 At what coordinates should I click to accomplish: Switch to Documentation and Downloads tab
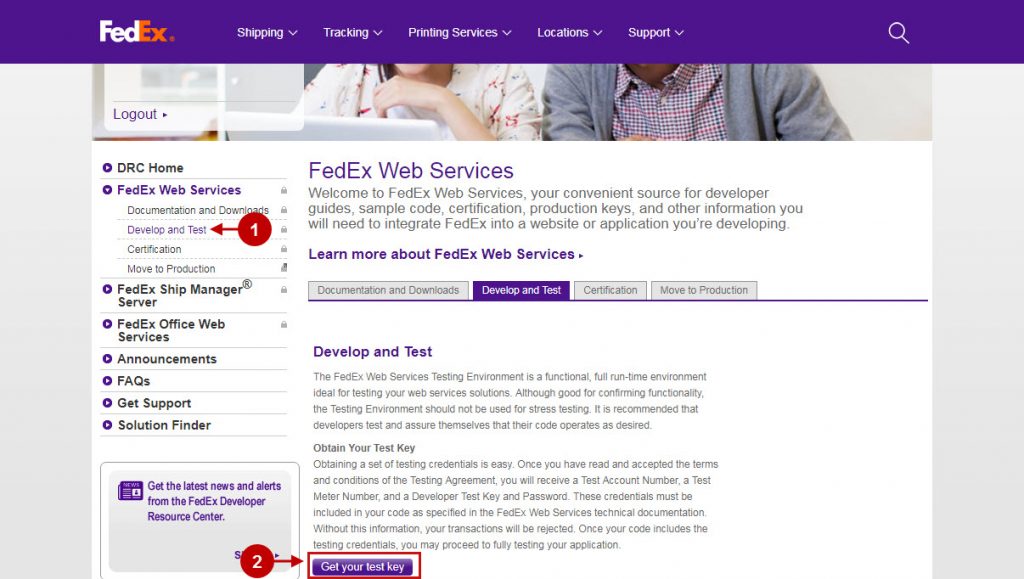388,290
